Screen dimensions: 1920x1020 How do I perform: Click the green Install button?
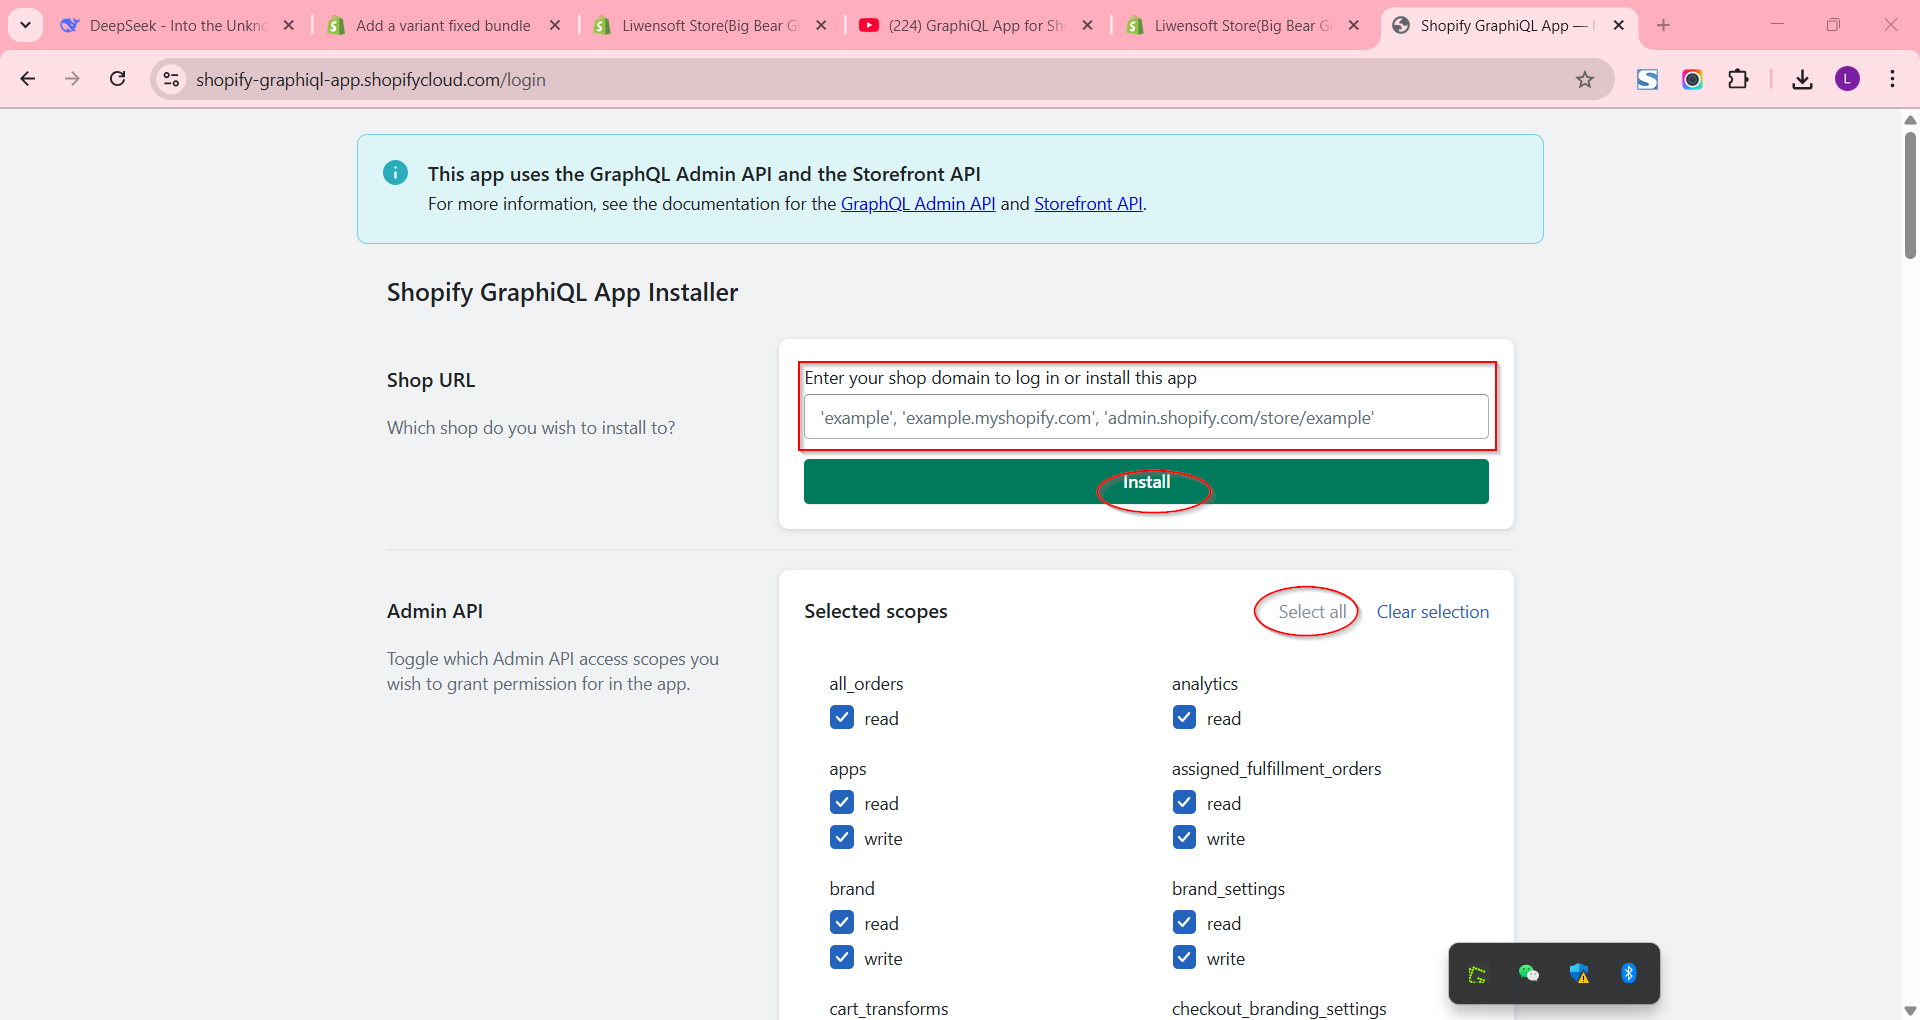[x=1146, y=482]
